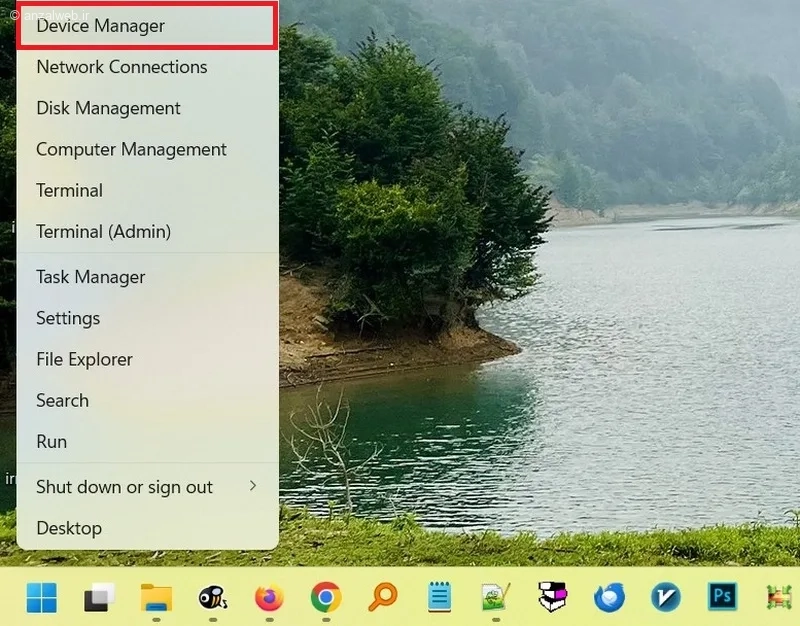Launch Photoshop from the taskbar
The image size is (800, 626).
722,596
